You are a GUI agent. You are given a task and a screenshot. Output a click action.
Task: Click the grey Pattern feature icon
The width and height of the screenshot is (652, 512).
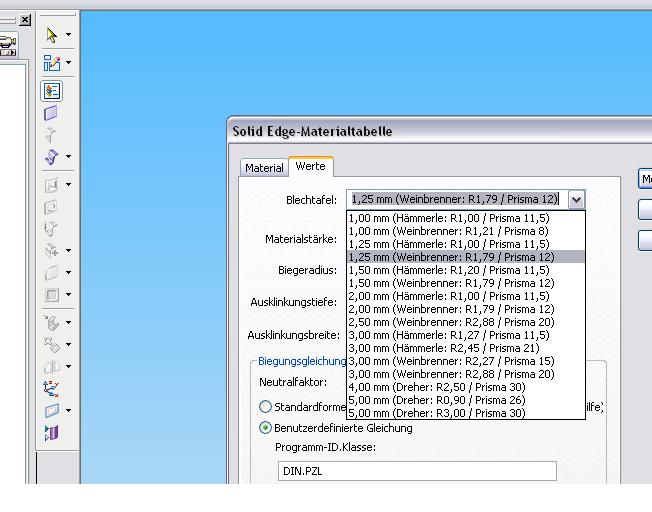(x=52, y=344)
